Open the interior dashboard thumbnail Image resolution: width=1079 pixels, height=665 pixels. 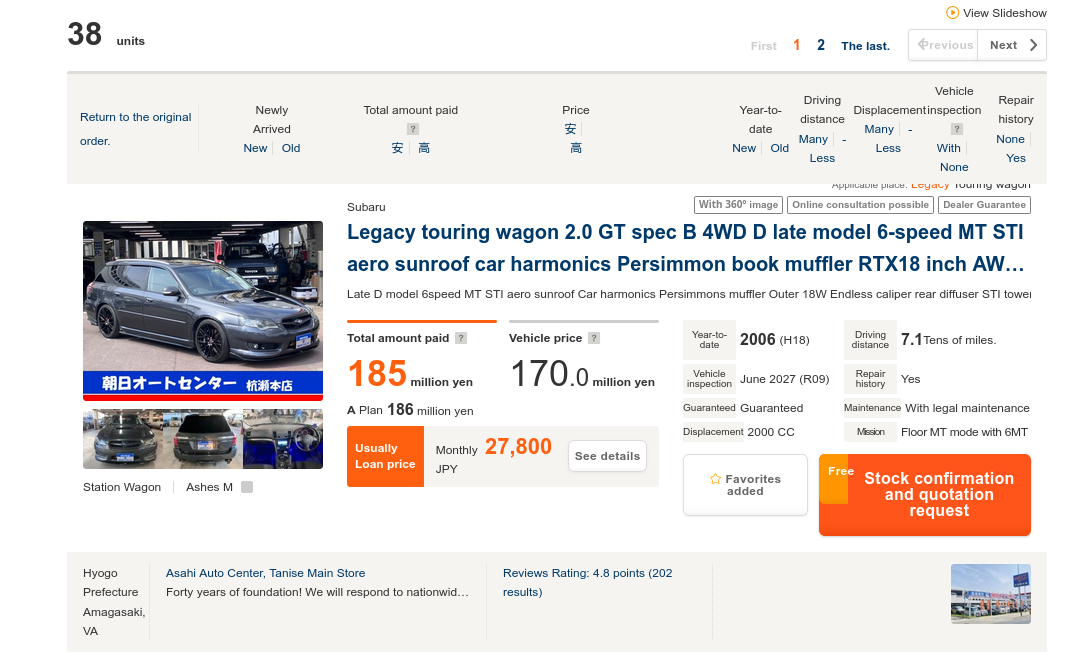283,439
